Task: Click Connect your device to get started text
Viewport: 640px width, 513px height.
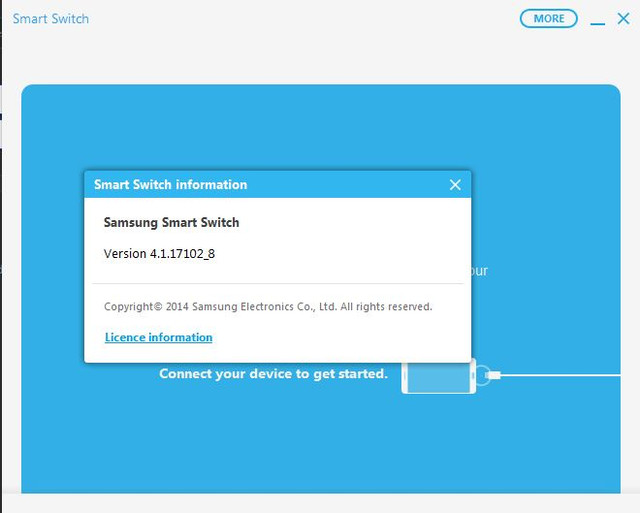Action: pyautogui.click(x=273, y=374)
